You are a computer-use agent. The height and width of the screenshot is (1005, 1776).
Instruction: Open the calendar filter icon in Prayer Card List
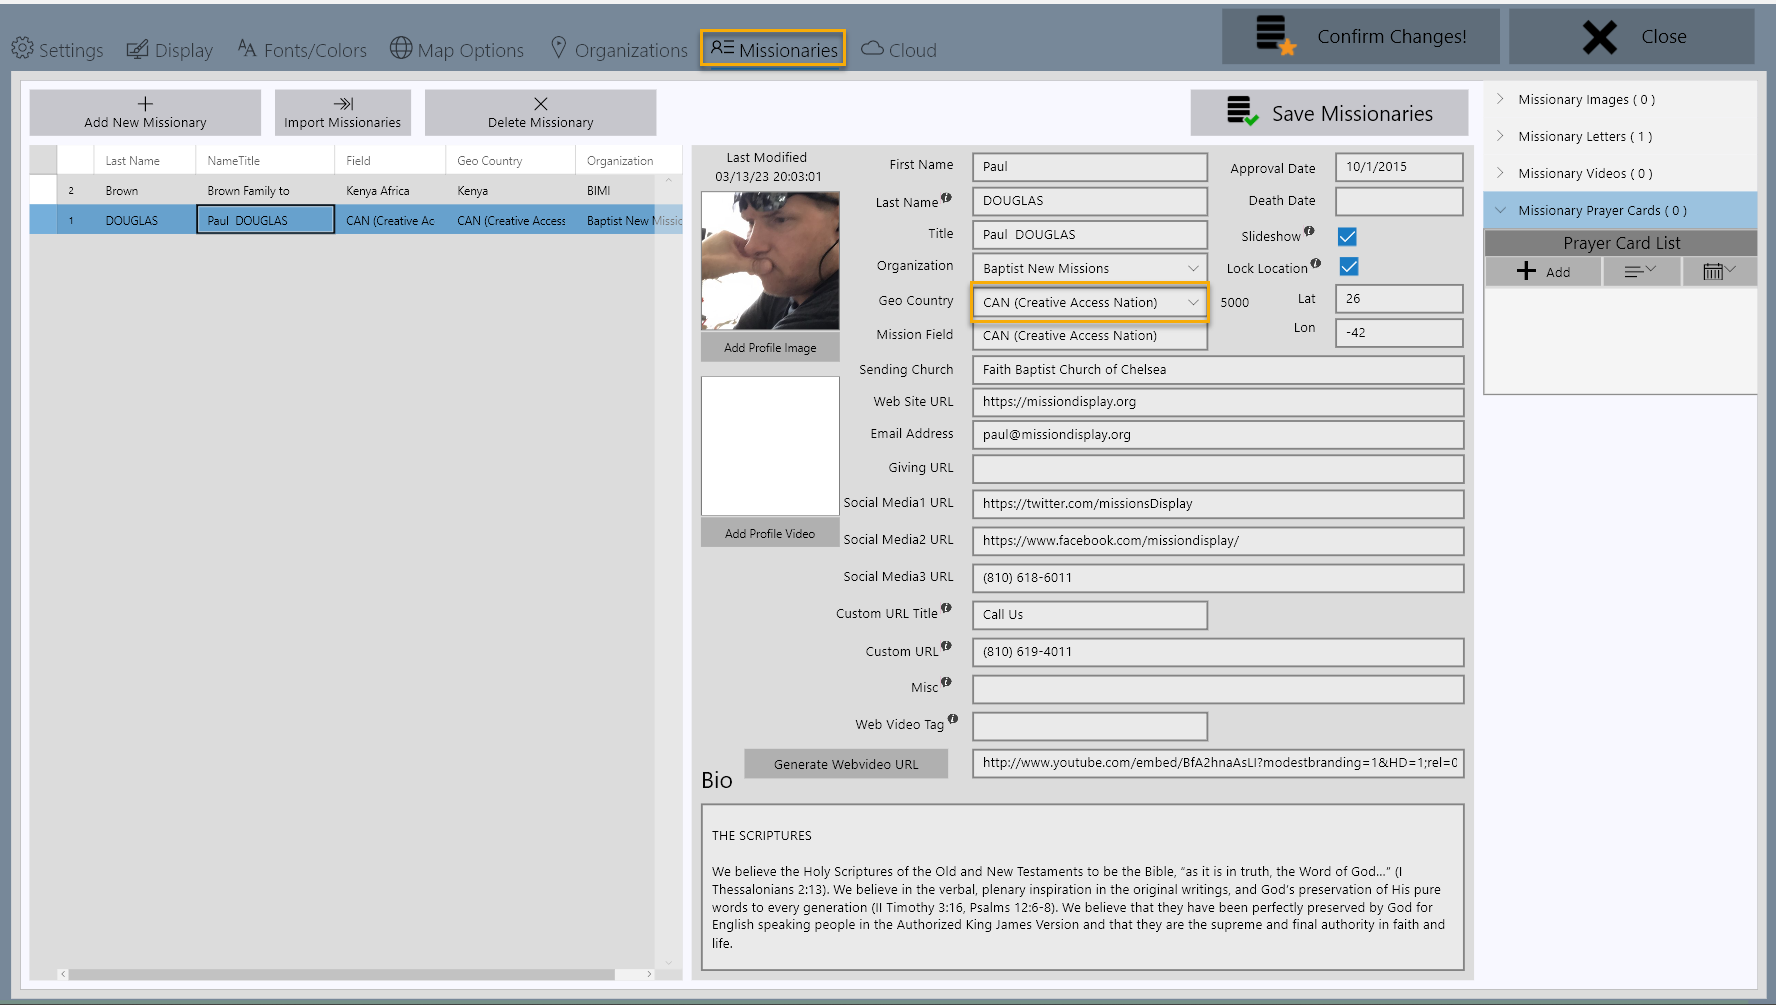click(1715, 271)
